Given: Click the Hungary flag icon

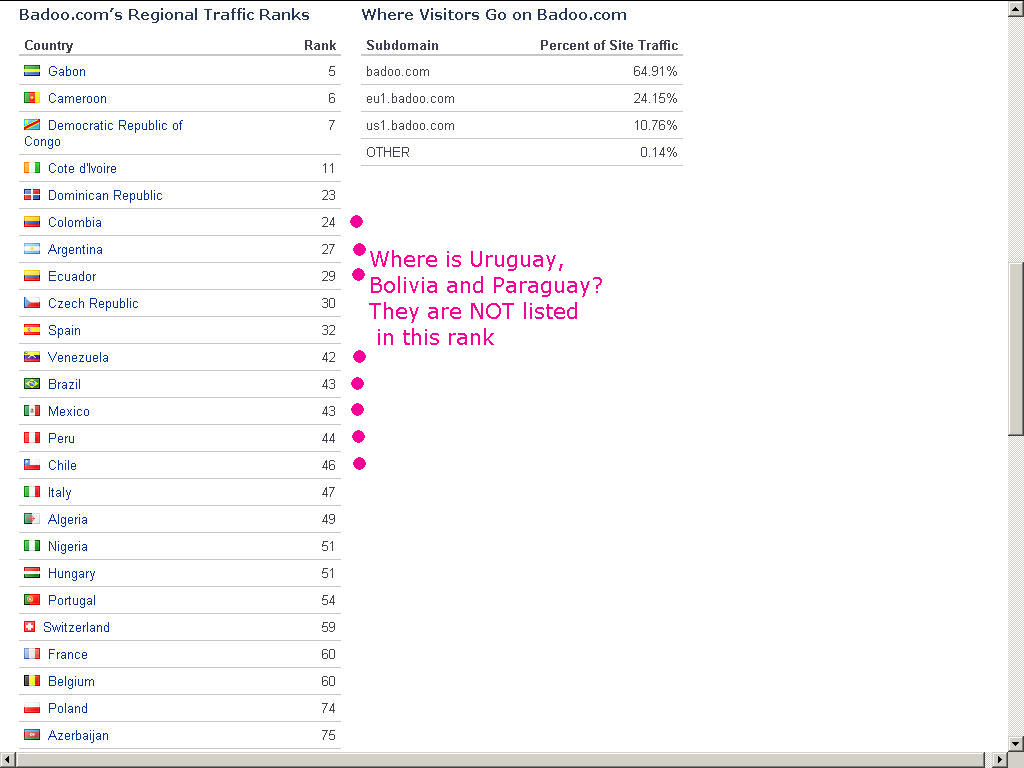Looking at the screenshot, I should click(32, 573).
